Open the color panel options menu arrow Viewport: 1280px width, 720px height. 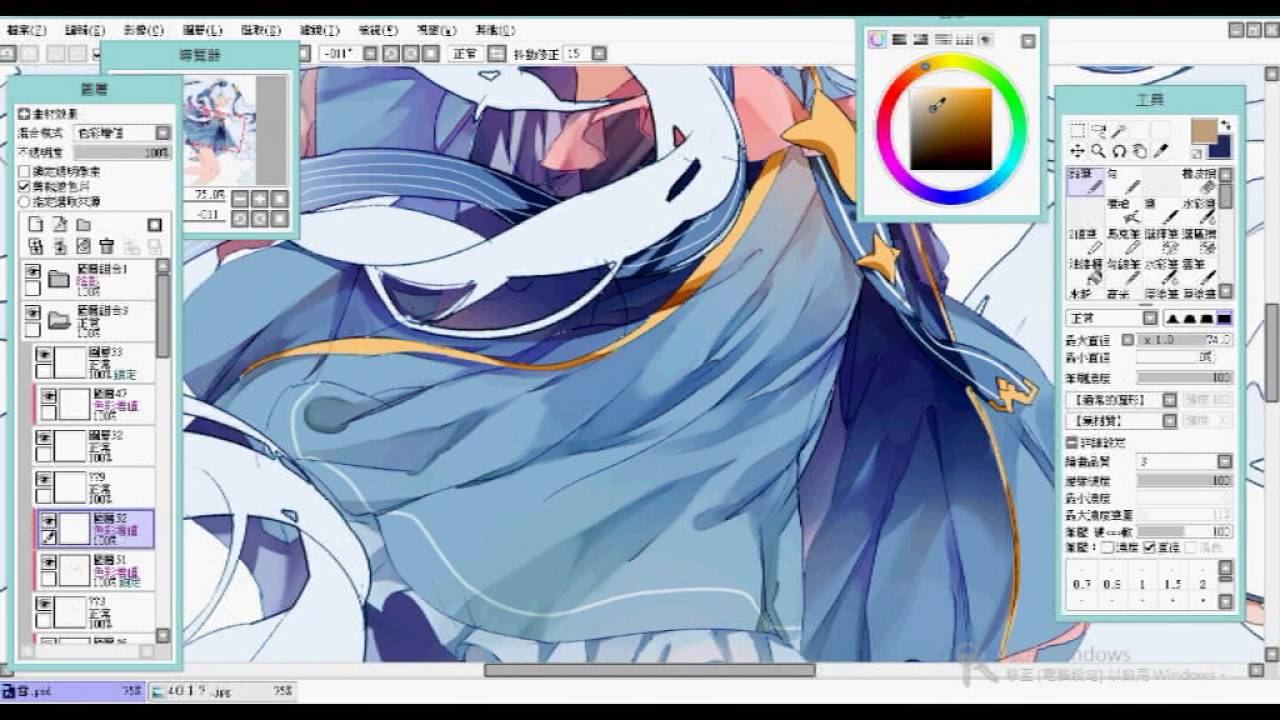tap(1028, 41)
